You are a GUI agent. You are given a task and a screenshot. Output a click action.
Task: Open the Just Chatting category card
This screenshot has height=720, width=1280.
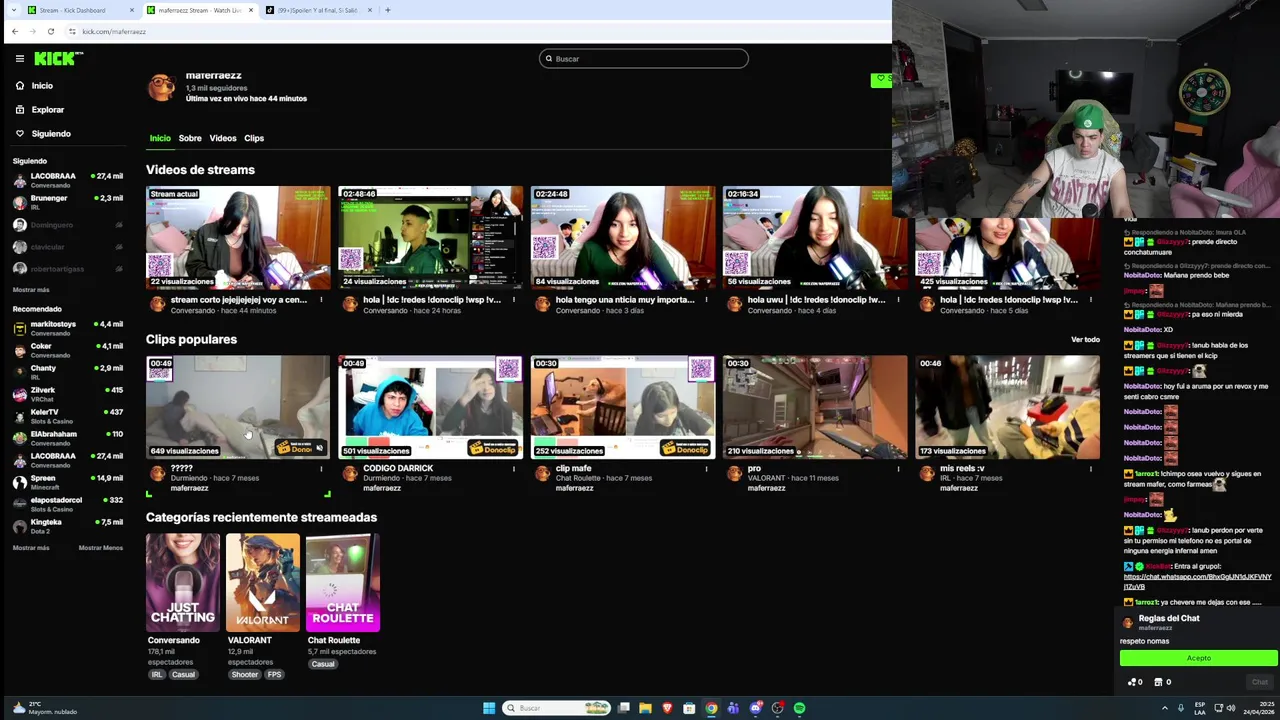pos(183,582)
